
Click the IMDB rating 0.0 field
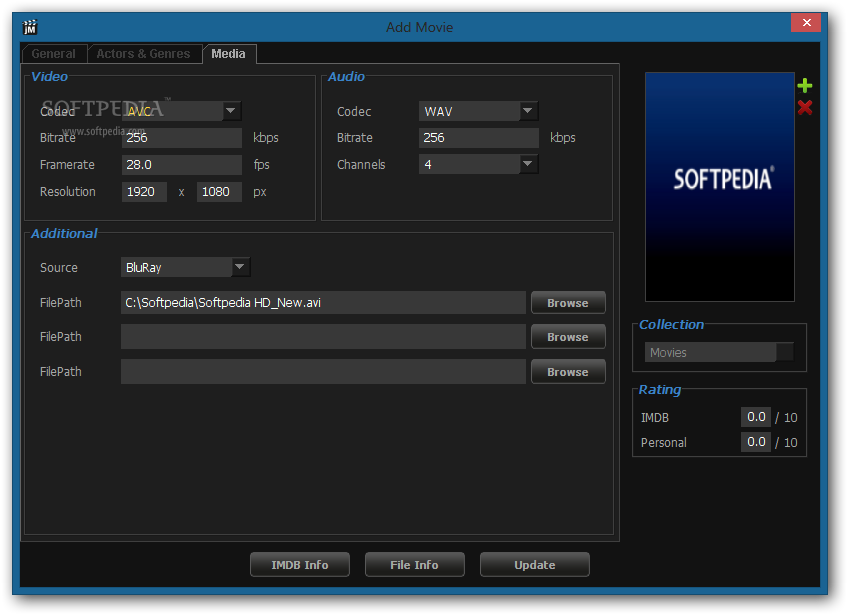pos(756,417)
